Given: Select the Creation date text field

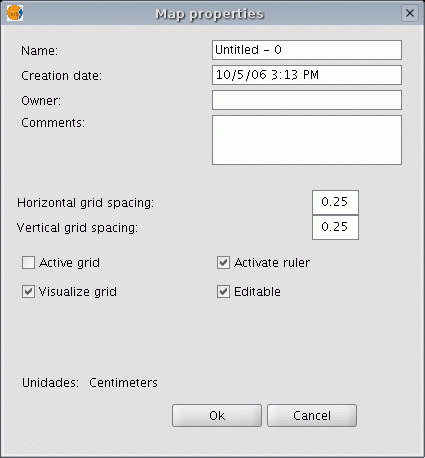Looking at the screenshot, I should coord(307,75).
